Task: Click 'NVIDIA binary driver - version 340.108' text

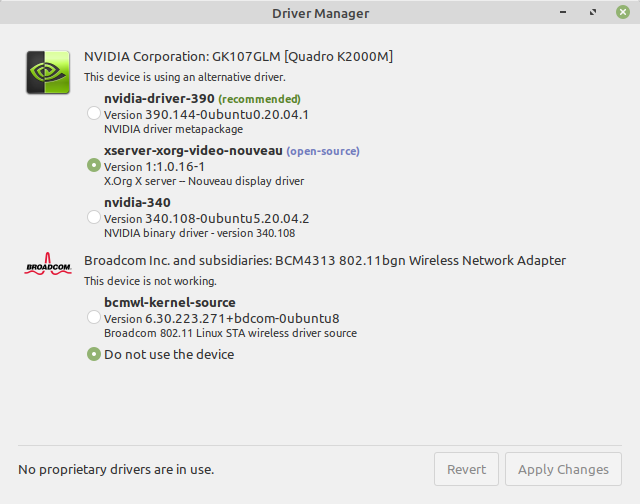Action: point(200,233)
